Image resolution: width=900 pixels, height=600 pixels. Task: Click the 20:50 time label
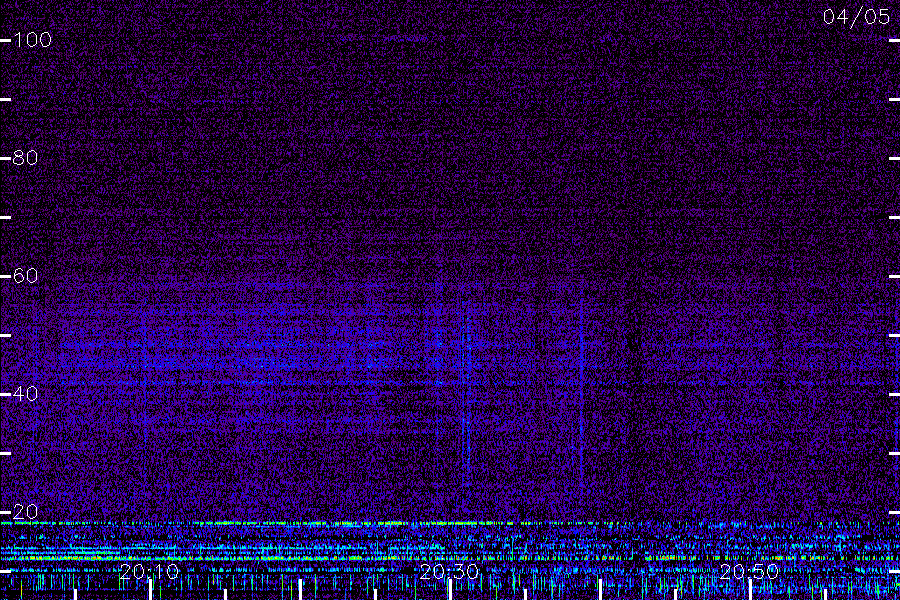pyautogui.click(x=749, y=571)
